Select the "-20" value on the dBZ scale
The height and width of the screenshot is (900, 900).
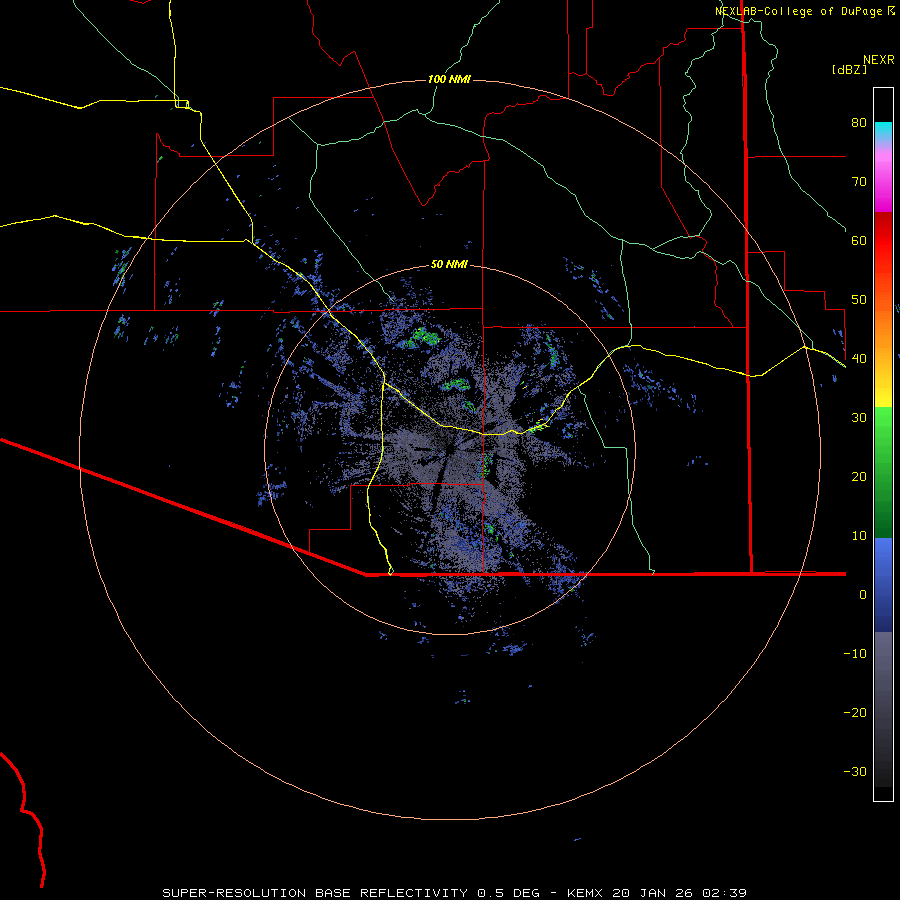pos(855,713)
